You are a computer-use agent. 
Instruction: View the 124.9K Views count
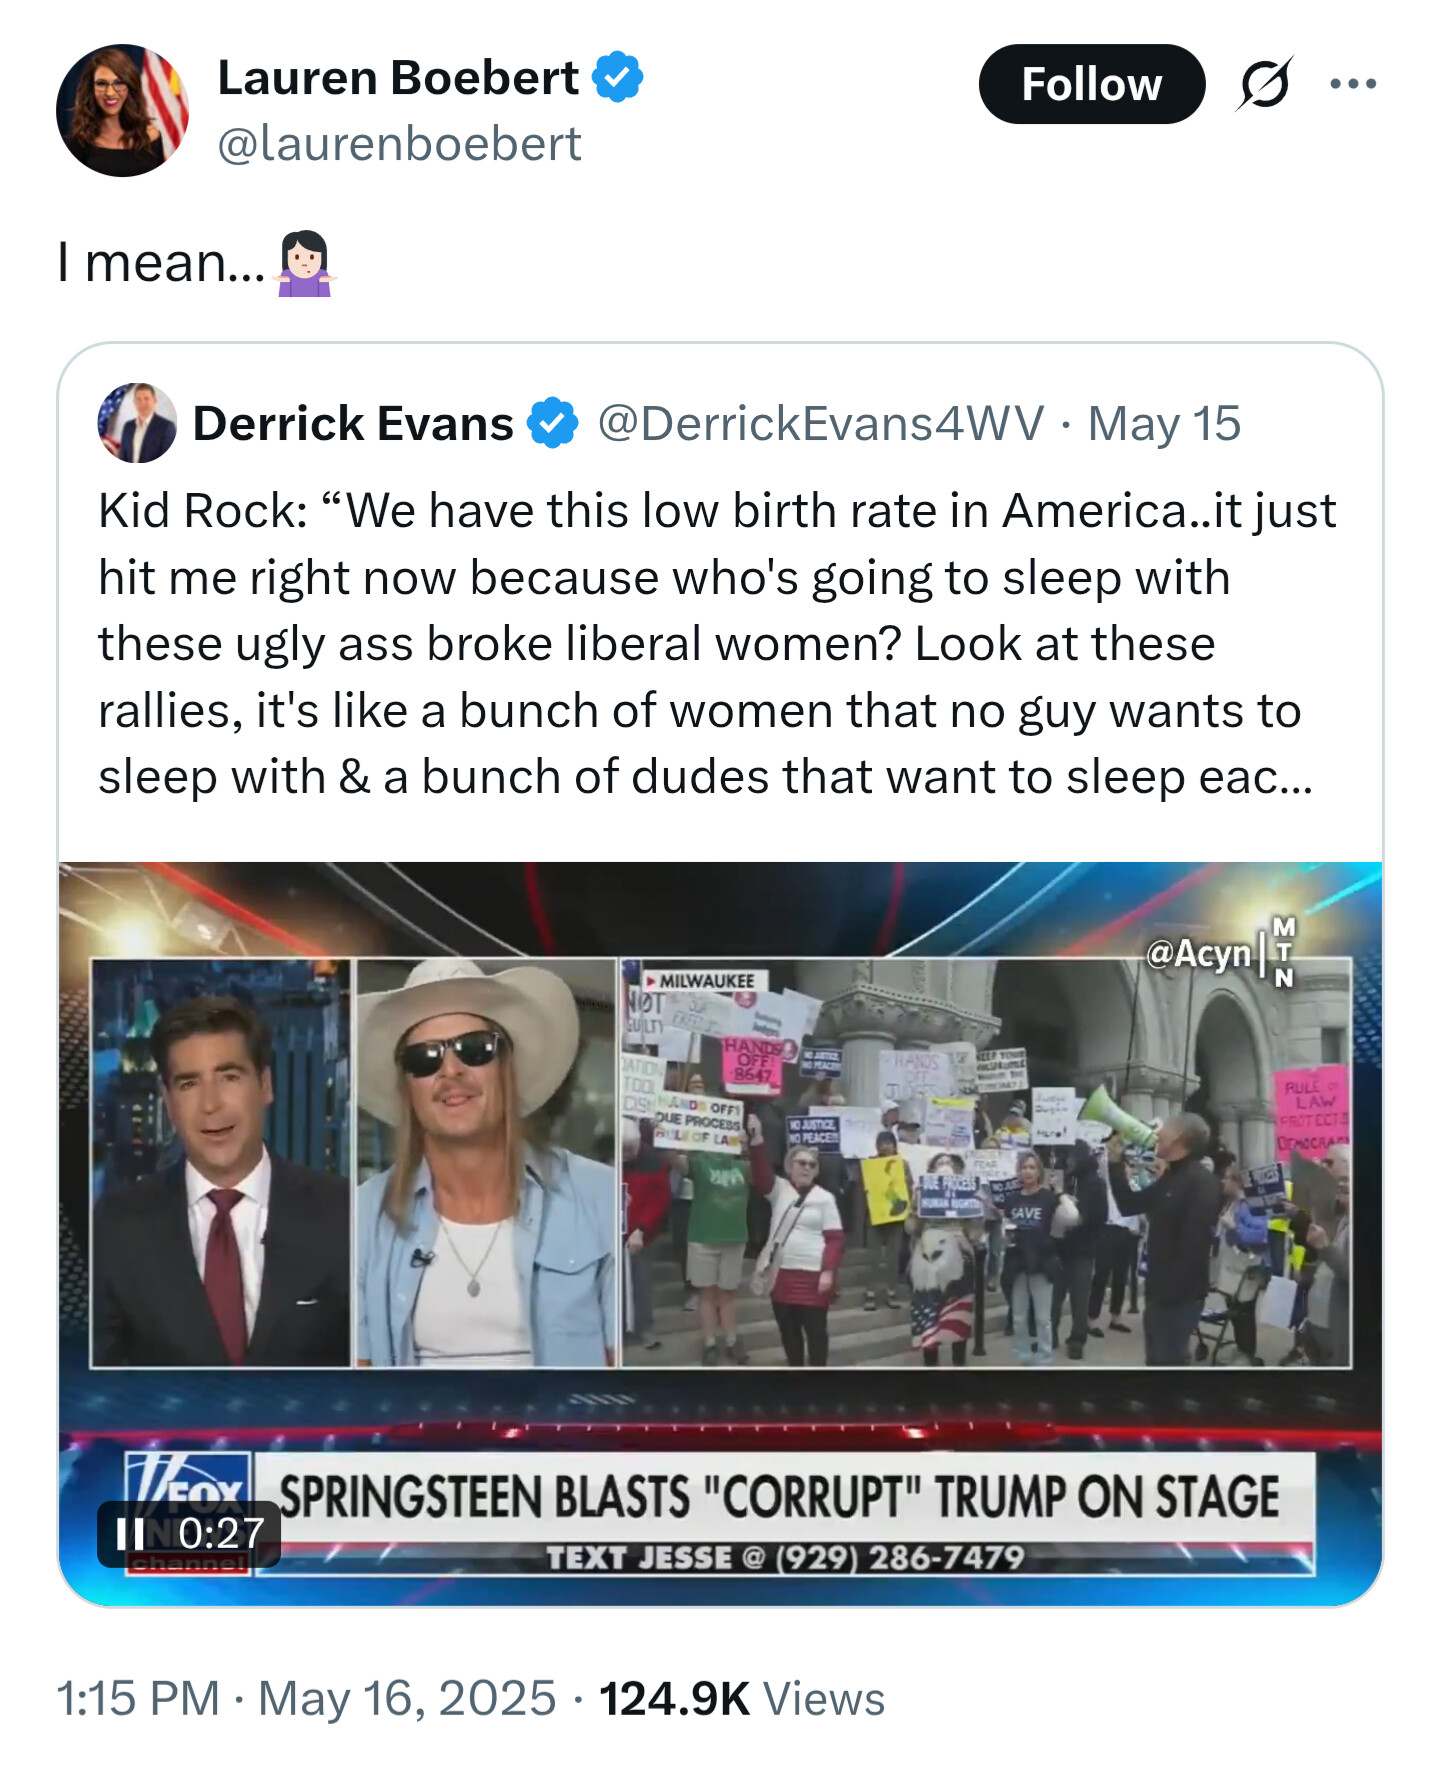pyautogui.click(x=742, y=1698)
